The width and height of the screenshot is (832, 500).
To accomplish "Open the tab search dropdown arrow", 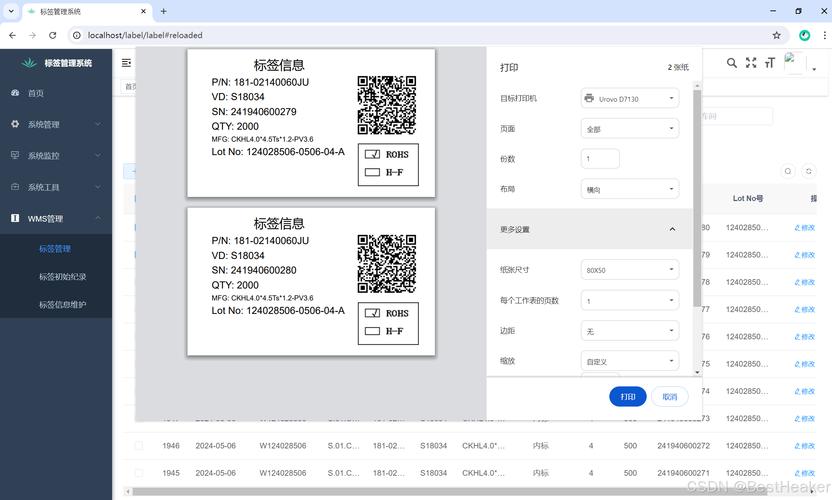I will tap(11, 11).
